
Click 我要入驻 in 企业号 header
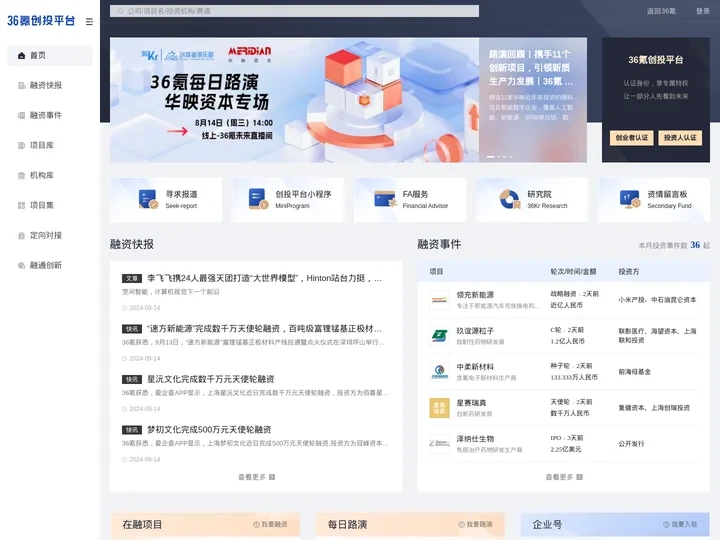(680, 524)
